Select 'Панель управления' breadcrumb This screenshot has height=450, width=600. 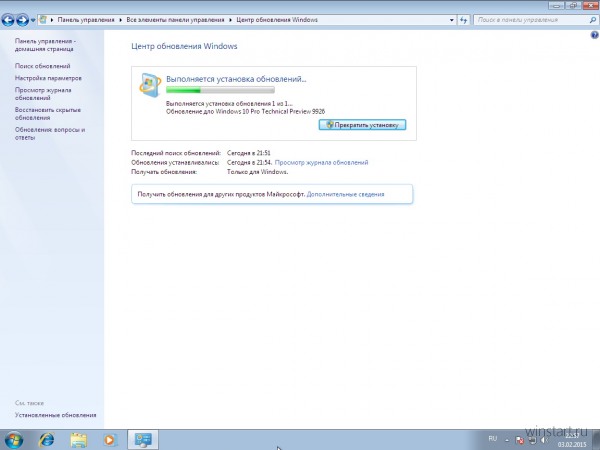pos(86,20)
